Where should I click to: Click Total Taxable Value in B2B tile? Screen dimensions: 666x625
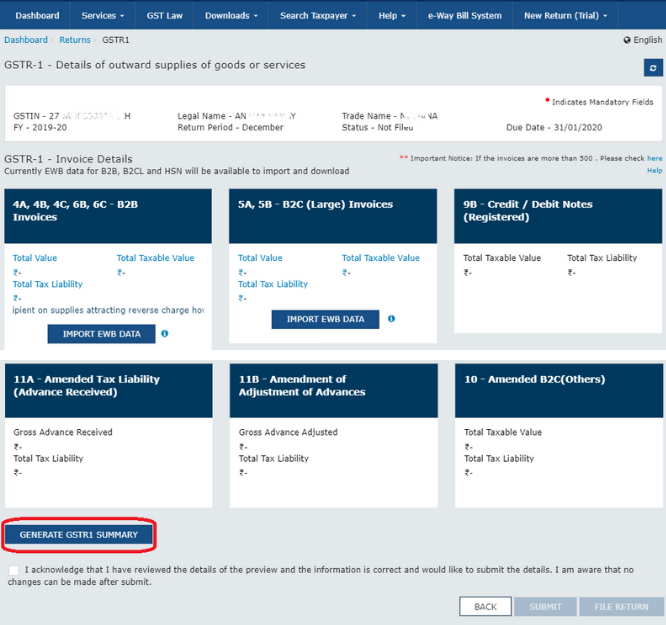[x=155, y=258]
